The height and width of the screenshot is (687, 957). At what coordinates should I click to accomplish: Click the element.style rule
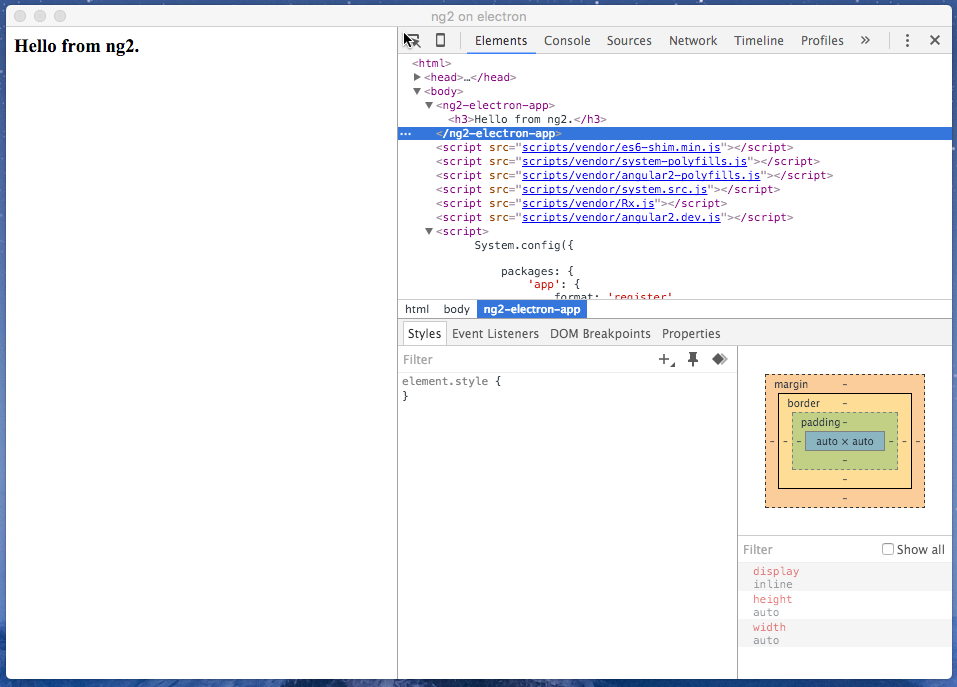coord(451,381)
